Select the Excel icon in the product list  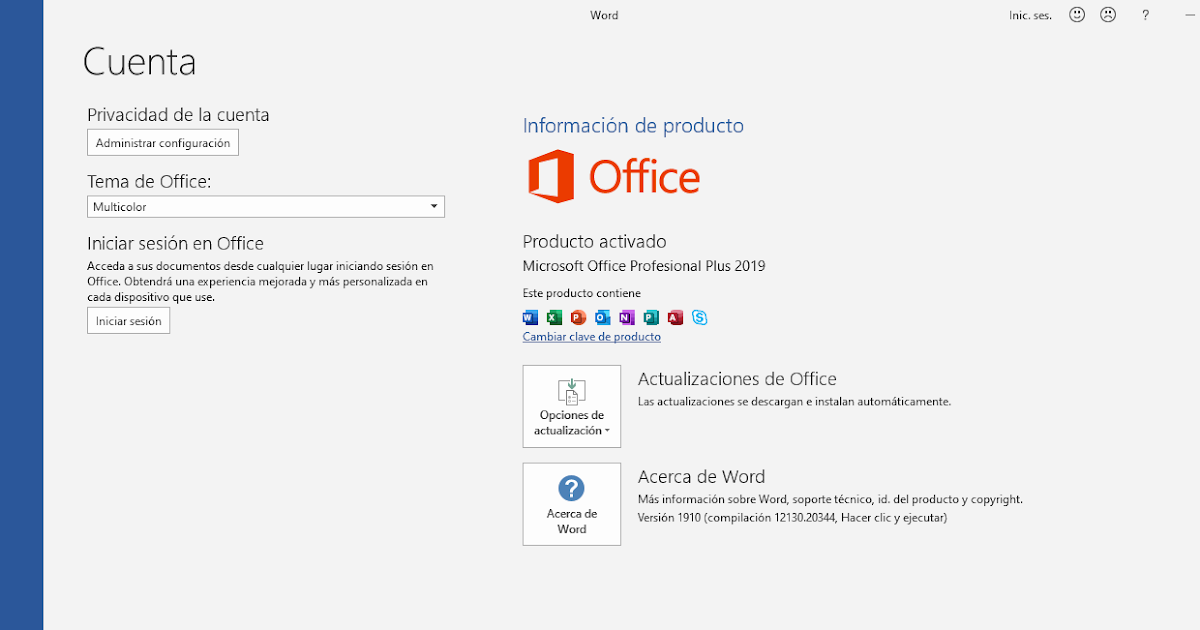[554, 317]
